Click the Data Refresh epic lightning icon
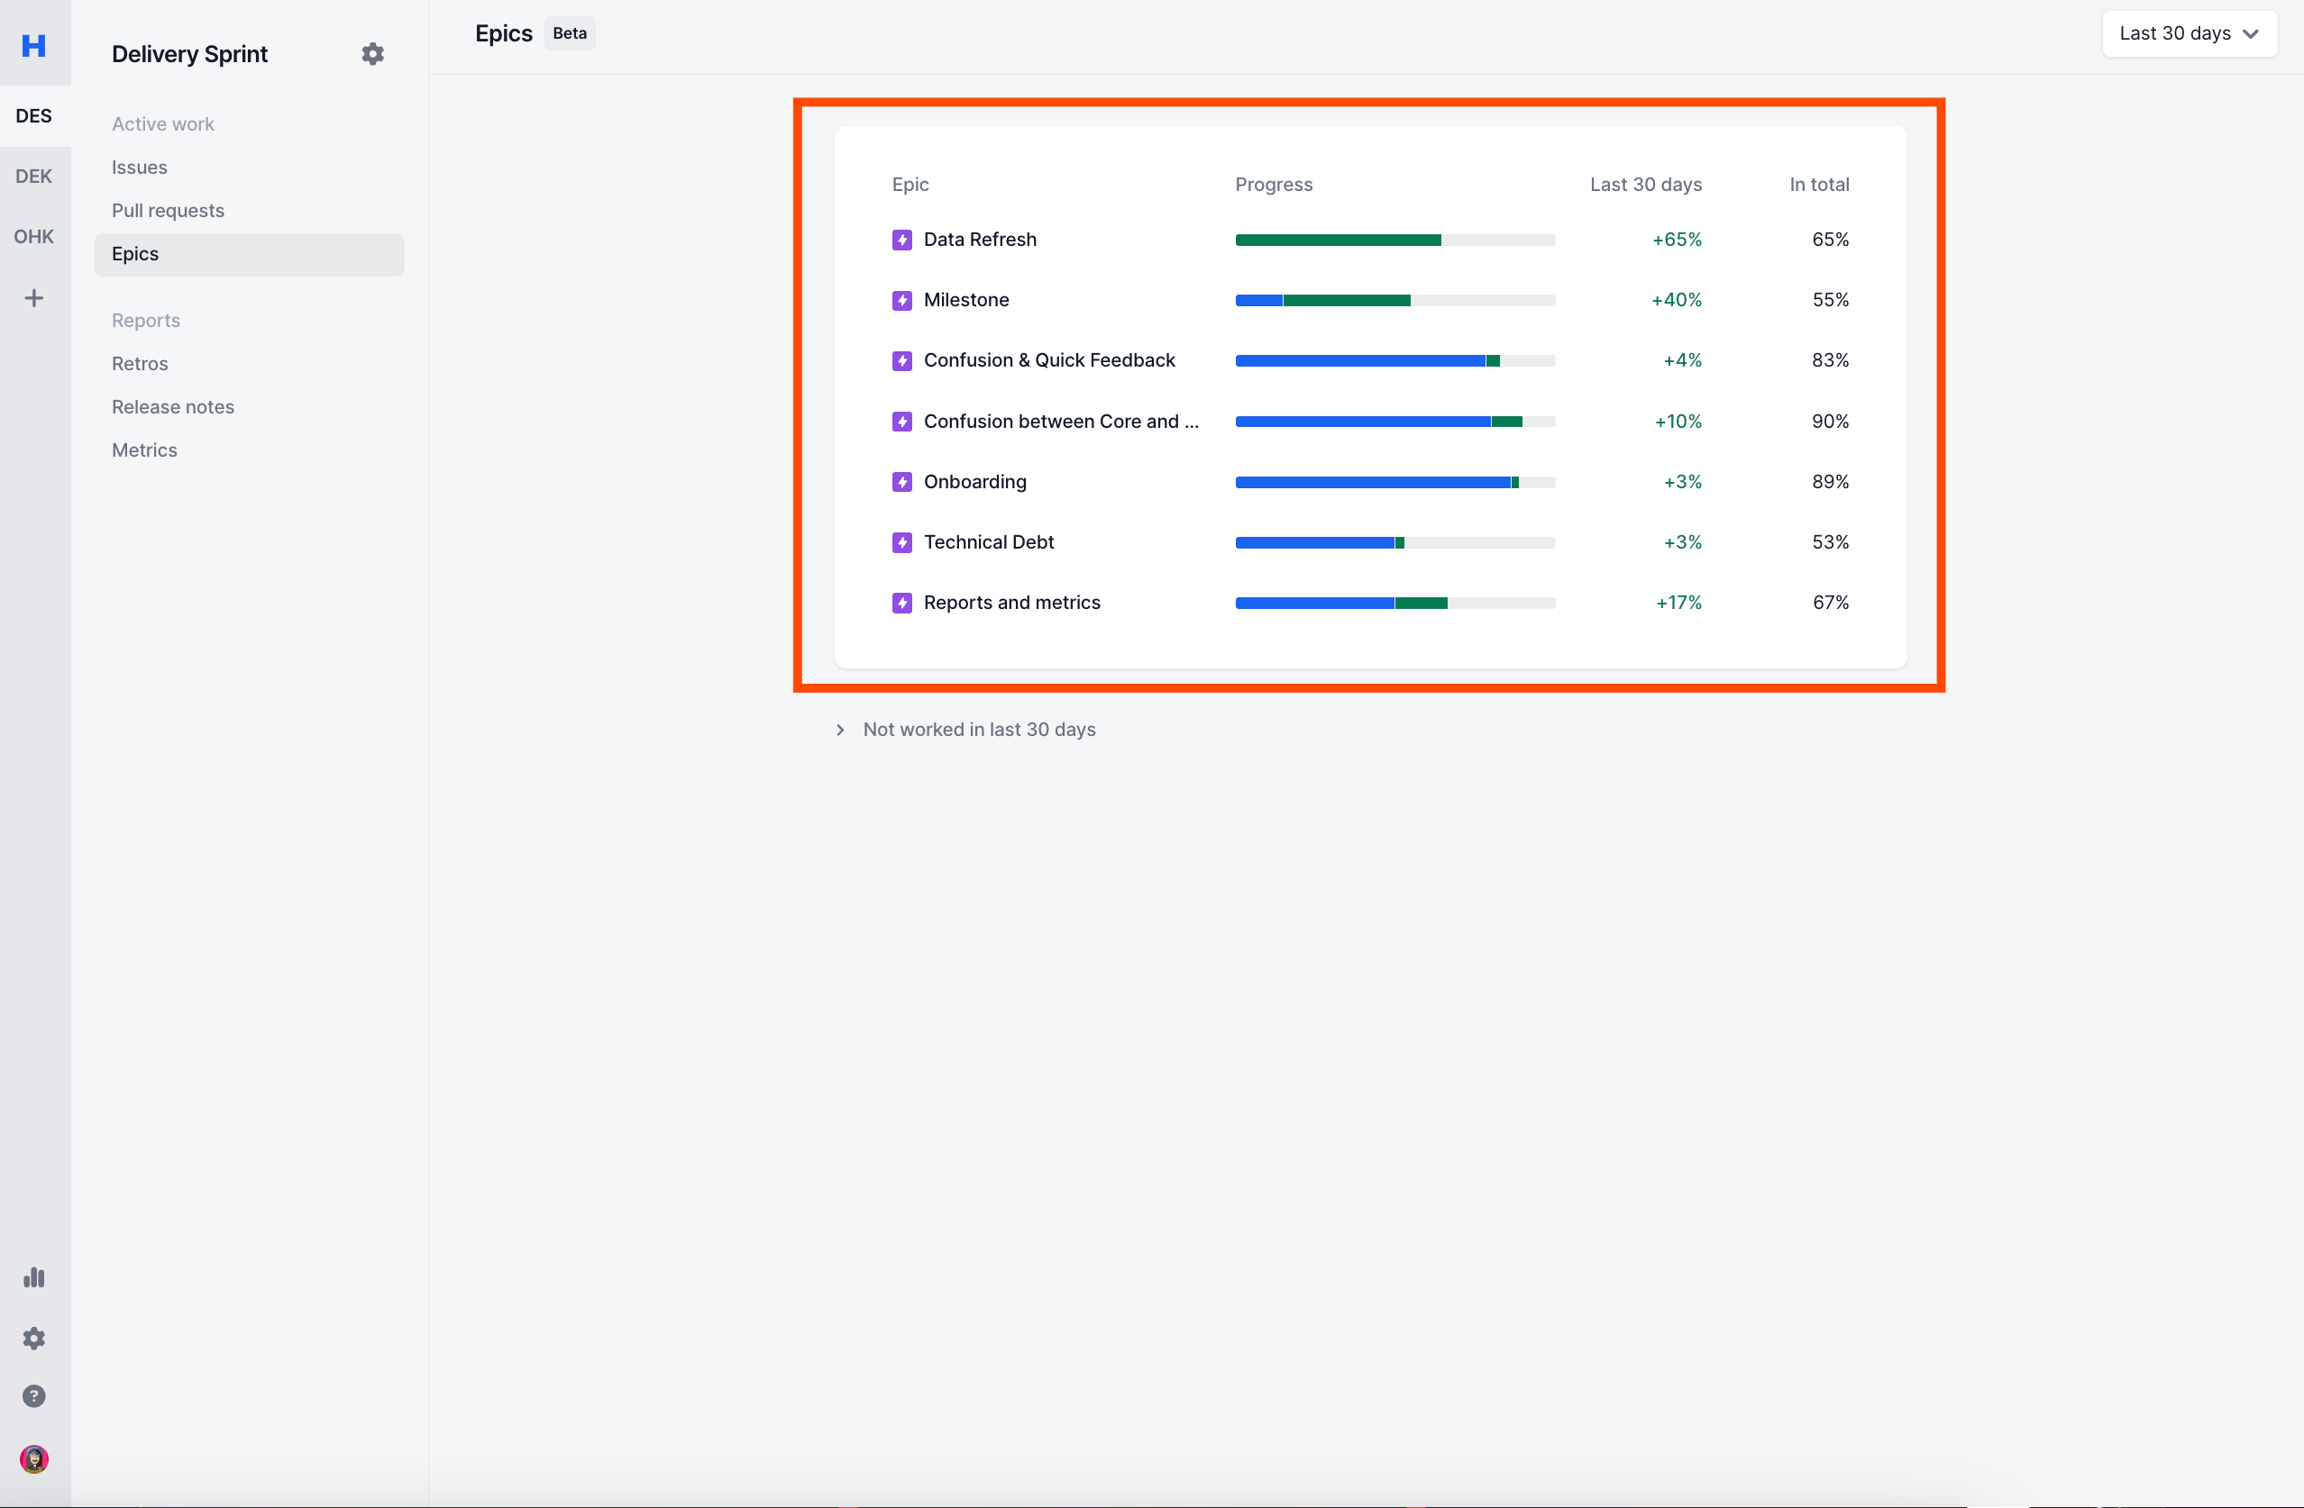Viewport: 2304px width, 1508px height. [902, 240]
